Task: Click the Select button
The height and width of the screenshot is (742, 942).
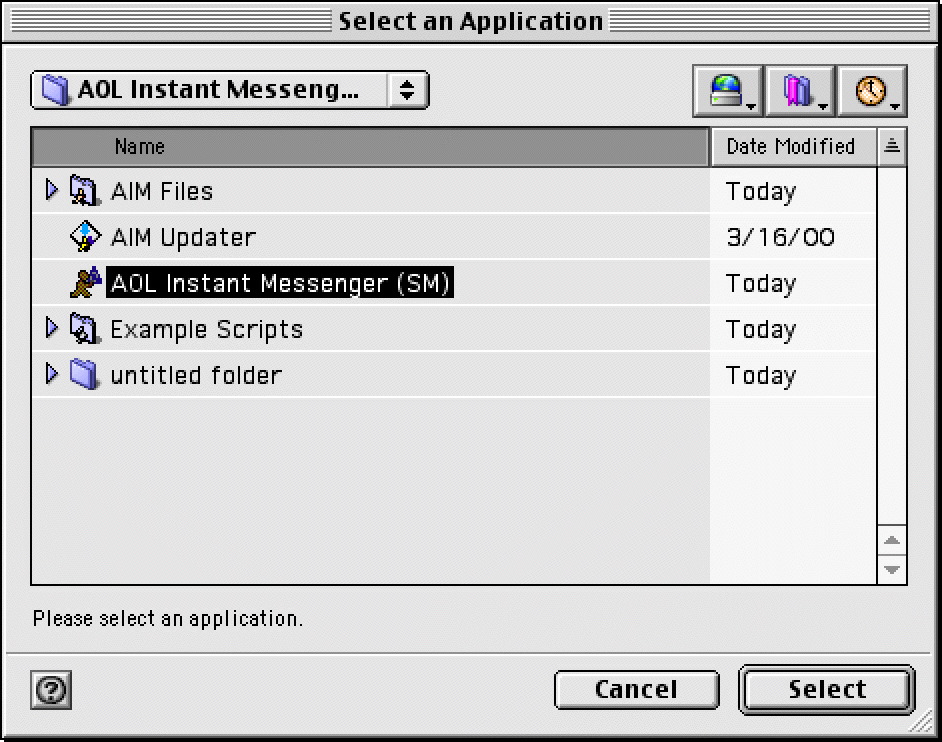Action: [x=827, y=690]
